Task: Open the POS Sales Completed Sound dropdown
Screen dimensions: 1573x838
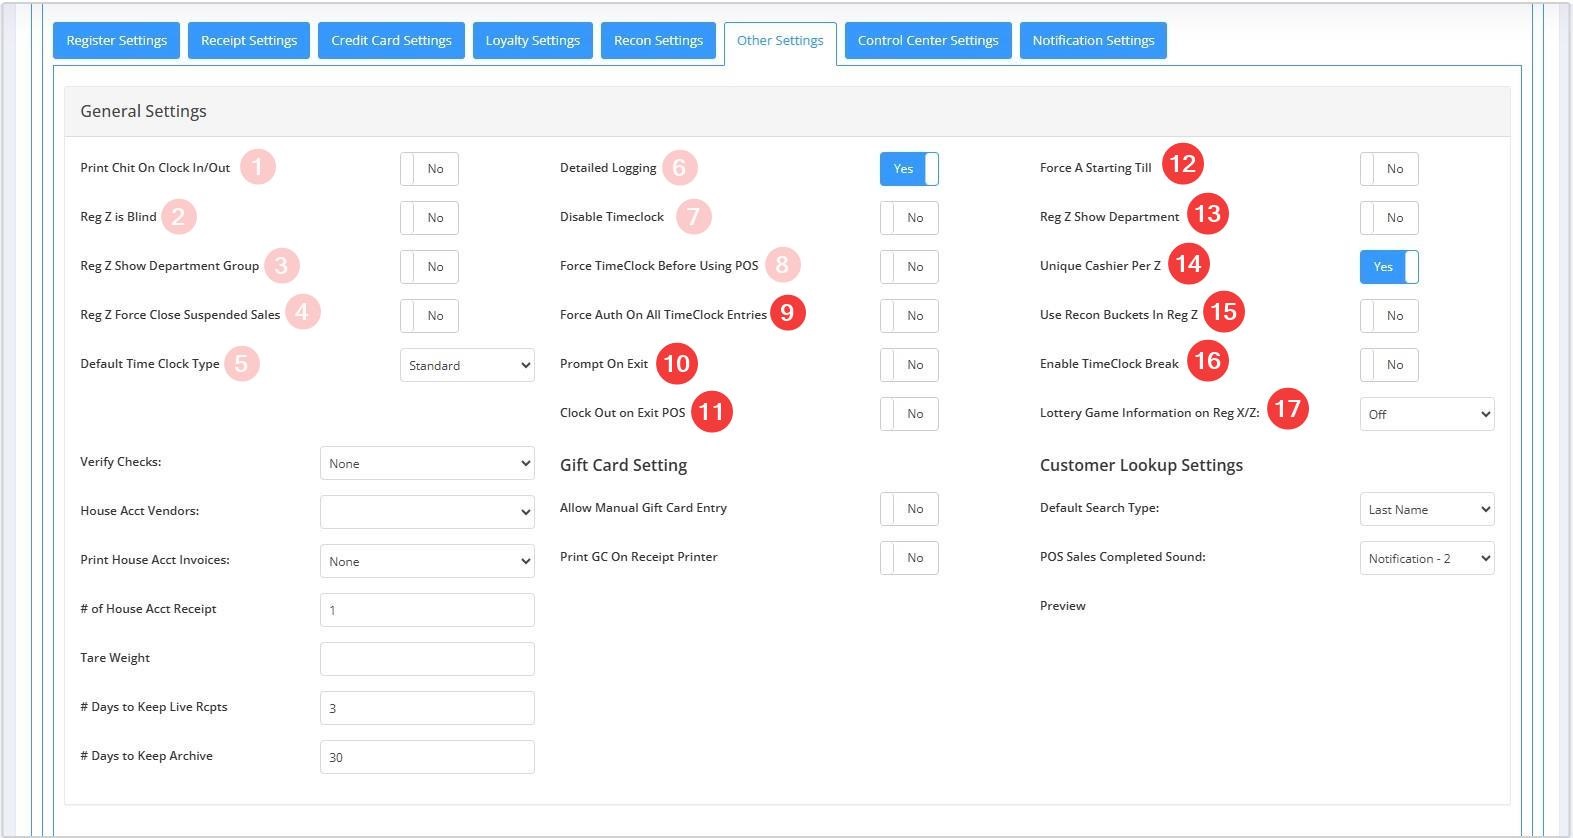Action: (x=1426, y=558)
